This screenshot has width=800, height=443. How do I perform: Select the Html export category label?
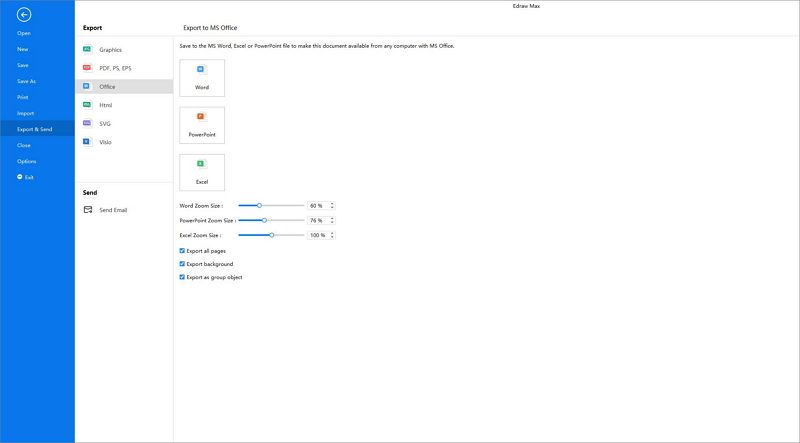click(x=106, y=105)
